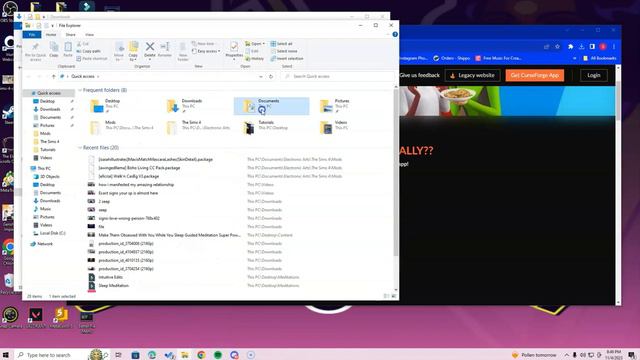Click Quick access in the address bar
Image resolution: width=640 pixels, height=360 pixels.
coord(83,76)
